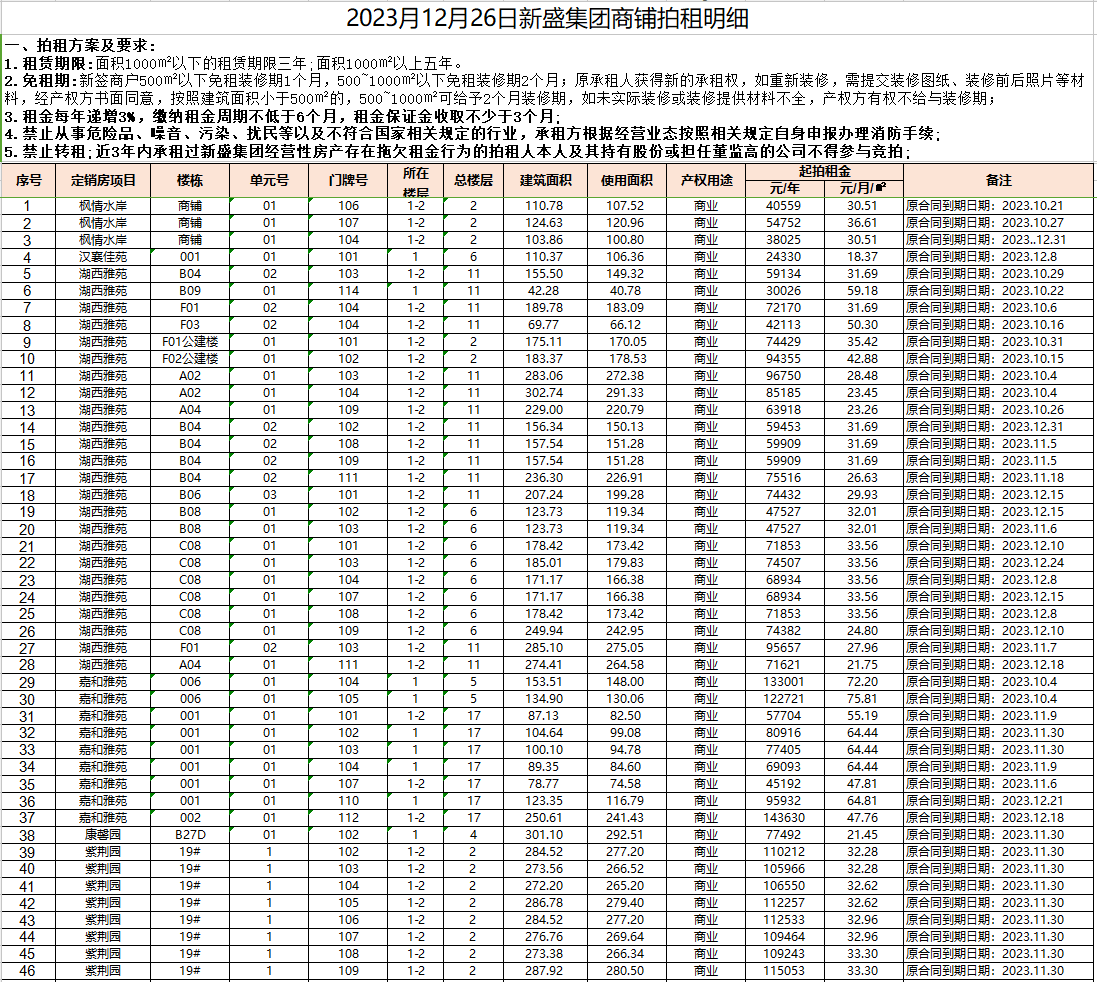Image resolution: width=1097 pixels, height=982 pixels.
Task: Click row number 46 cell
Action: click(x=28, y=971)
